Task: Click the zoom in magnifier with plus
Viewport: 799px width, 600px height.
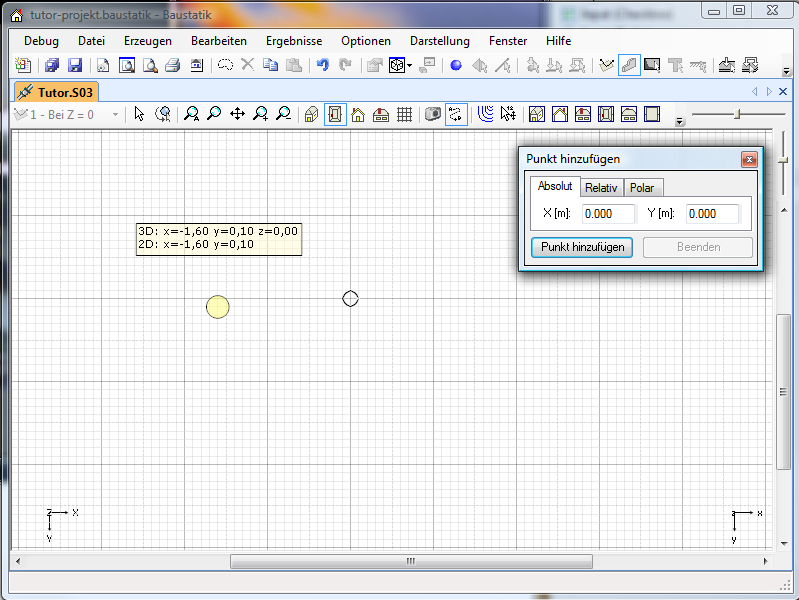Action: [x=260, y=114]
